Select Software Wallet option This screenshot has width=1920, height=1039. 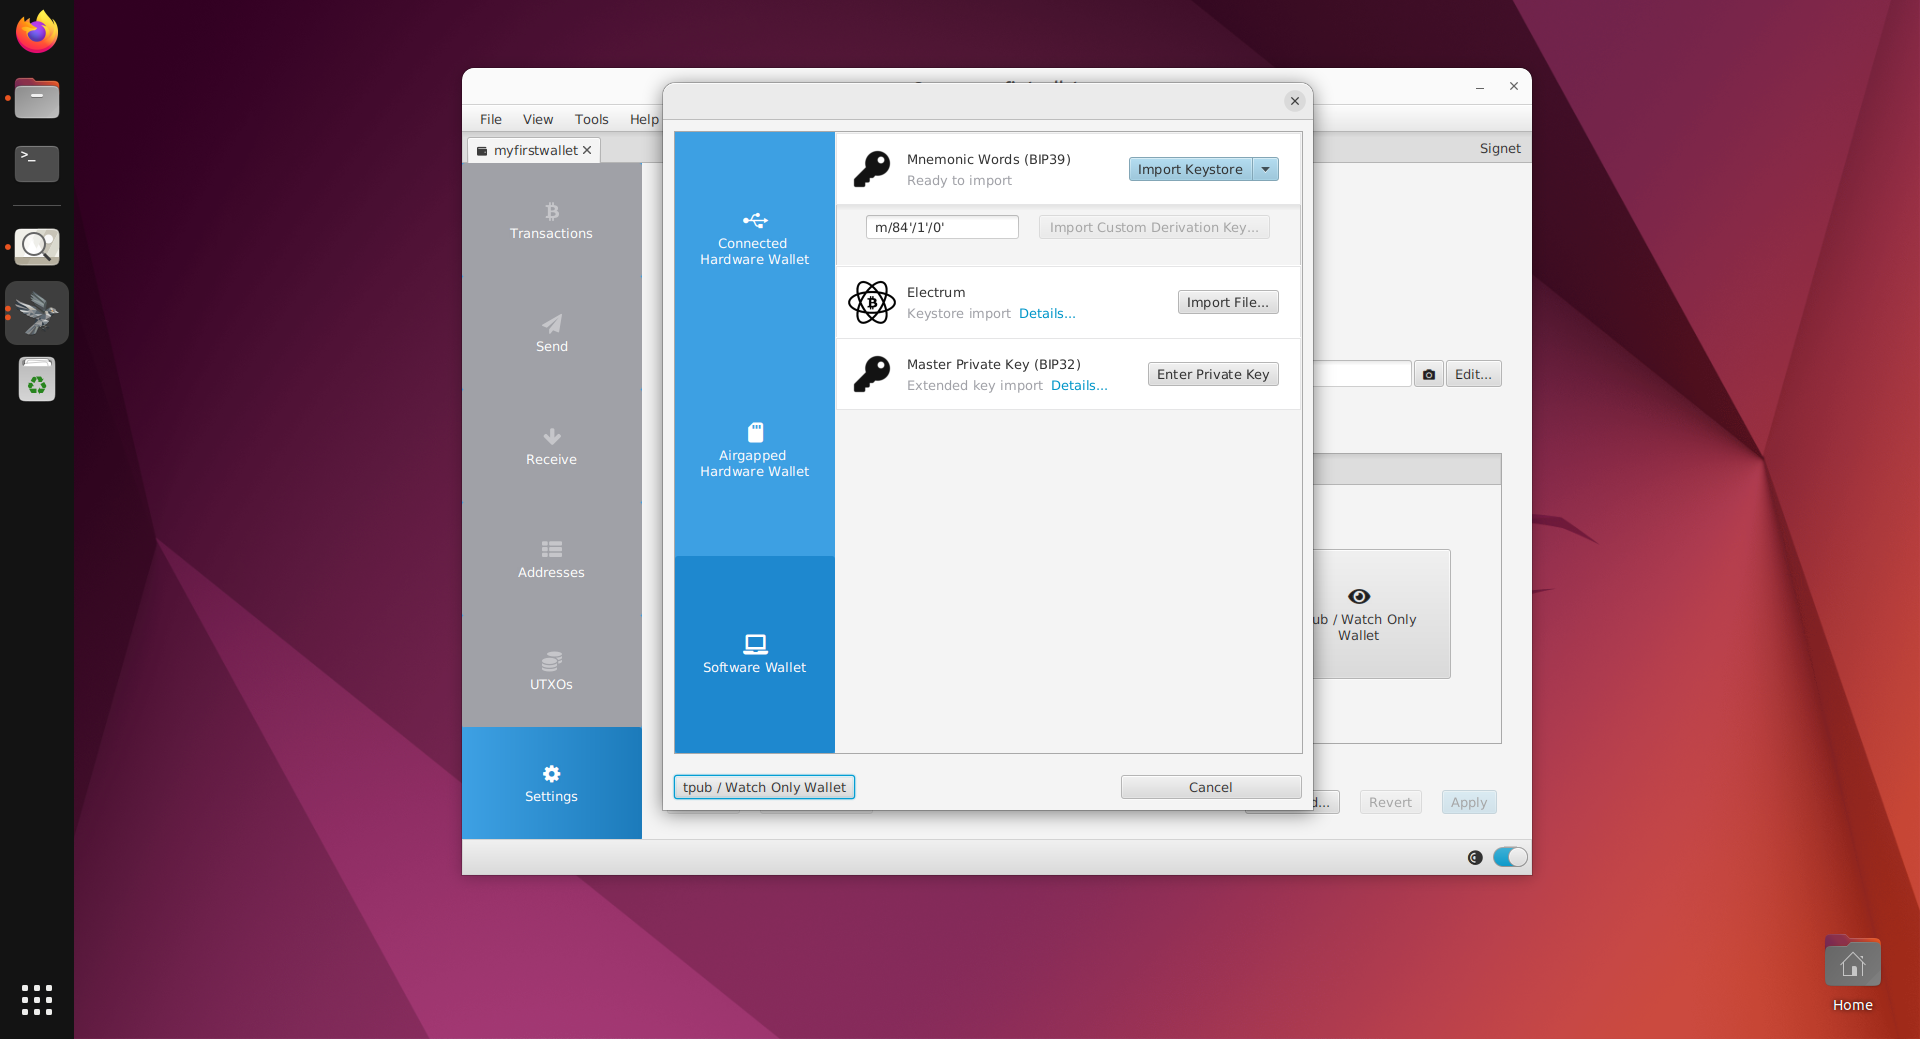754,654
